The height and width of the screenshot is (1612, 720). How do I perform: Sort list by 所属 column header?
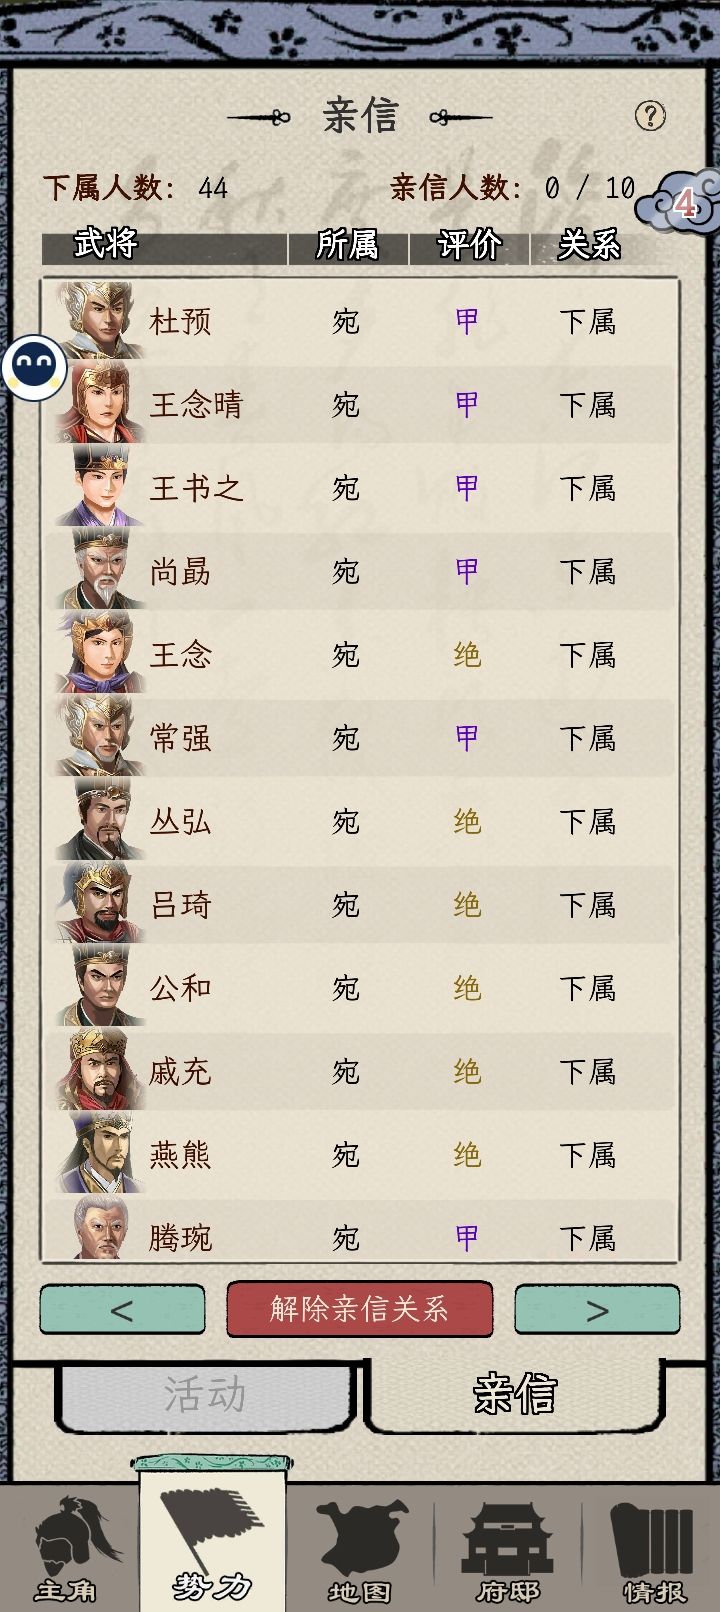(x=347, y=245)
